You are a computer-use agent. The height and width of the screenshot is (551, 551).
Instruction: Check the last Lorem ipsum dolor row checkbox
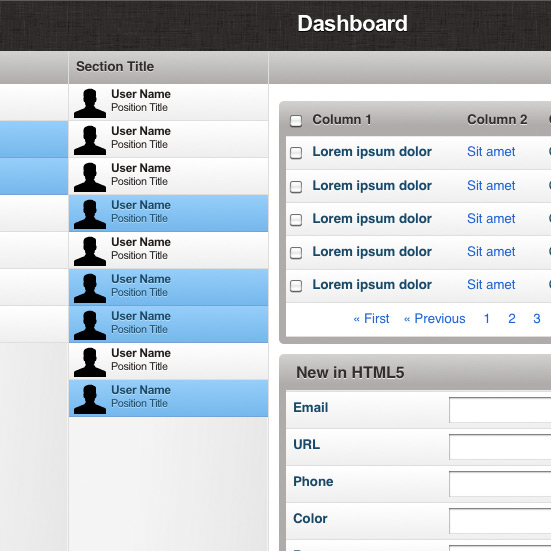296,285
